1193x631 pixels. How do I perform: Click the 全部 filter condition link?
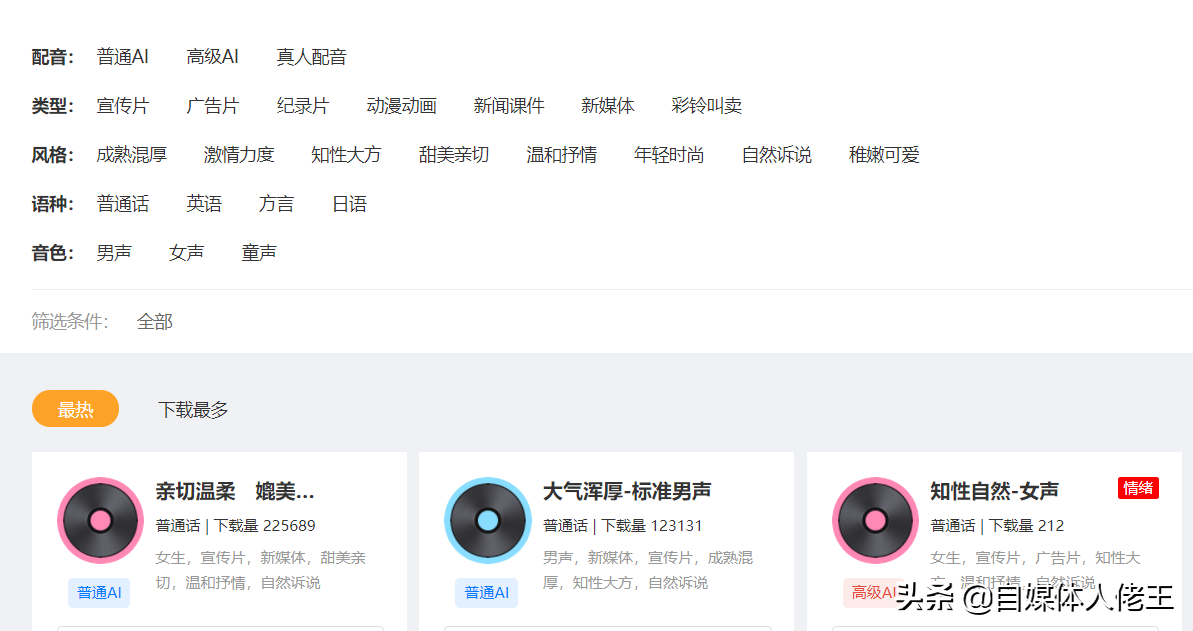point(155,322)
